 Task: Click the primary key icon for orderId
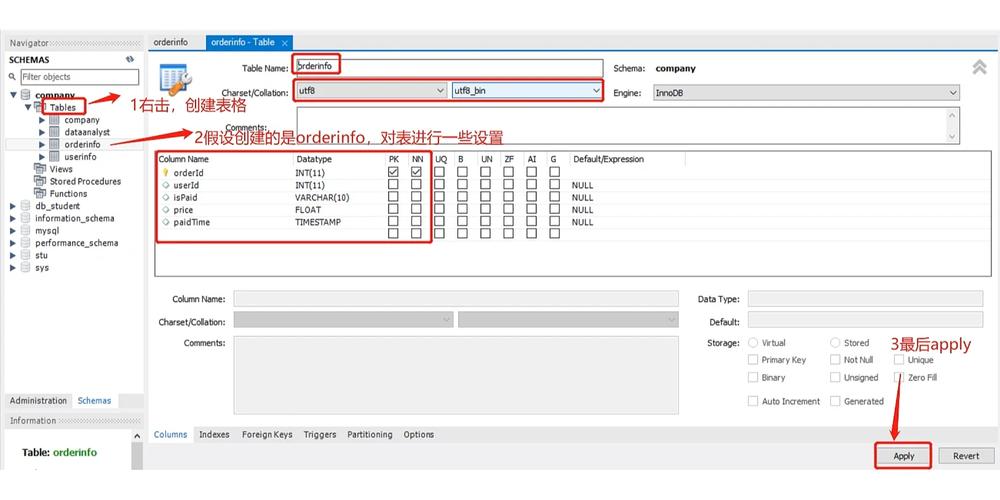[165, 172]
